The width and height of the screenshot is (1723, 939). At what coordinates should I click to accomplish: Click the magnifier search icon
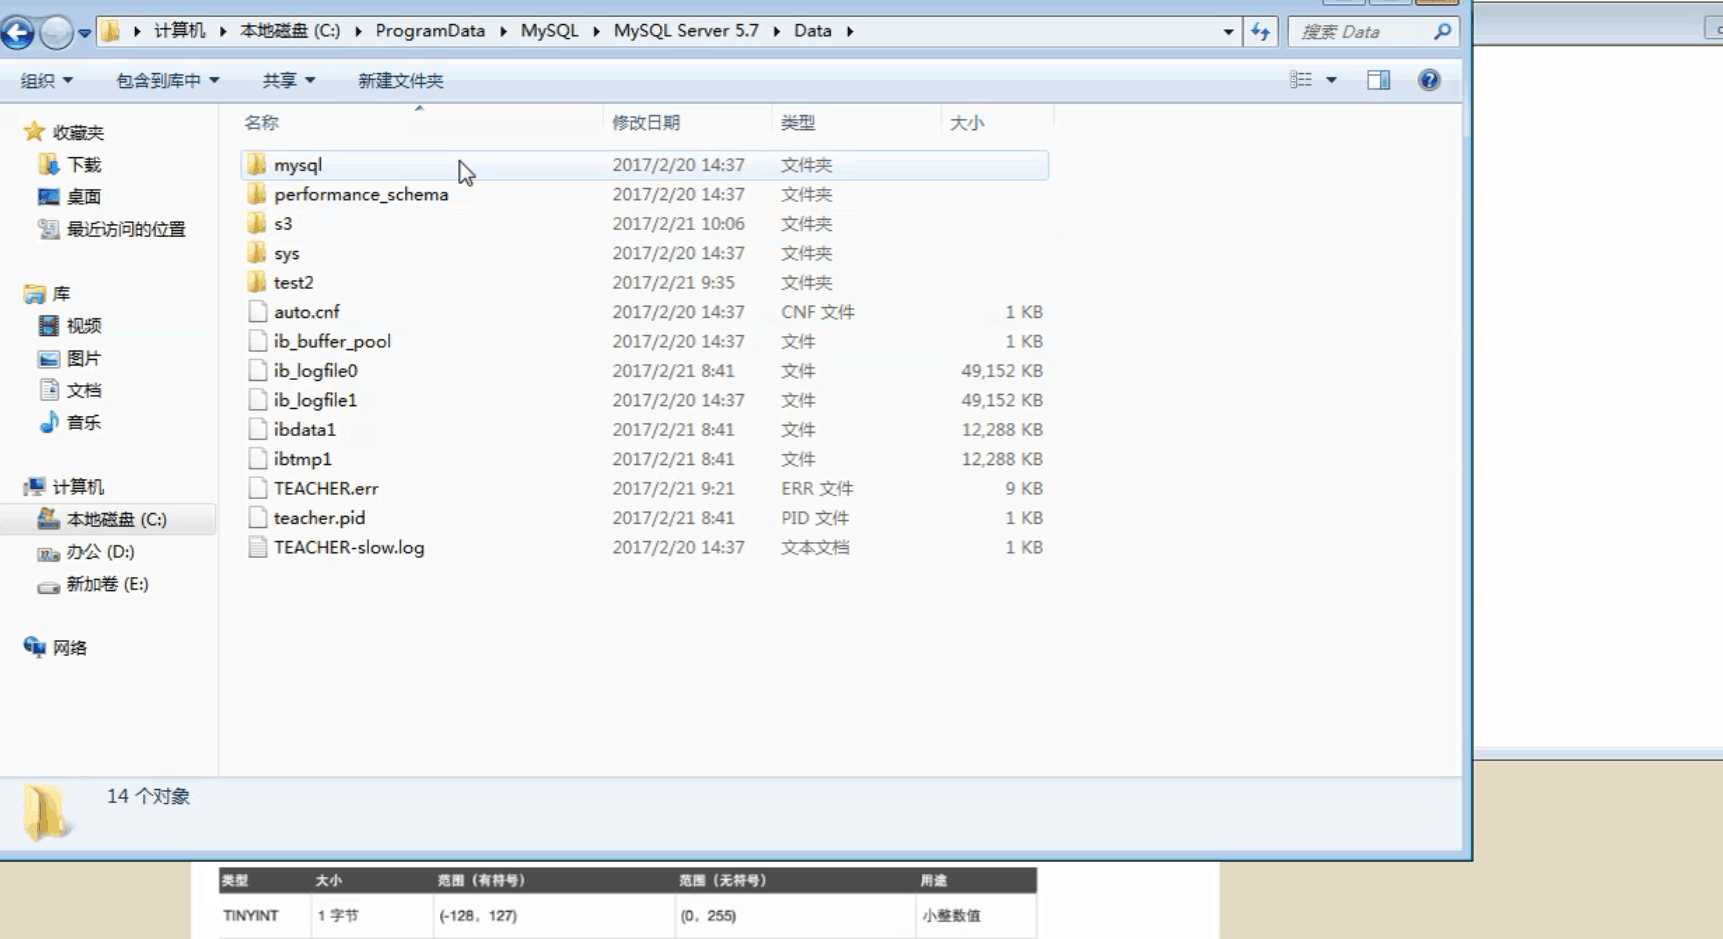tap(1442, 32)
